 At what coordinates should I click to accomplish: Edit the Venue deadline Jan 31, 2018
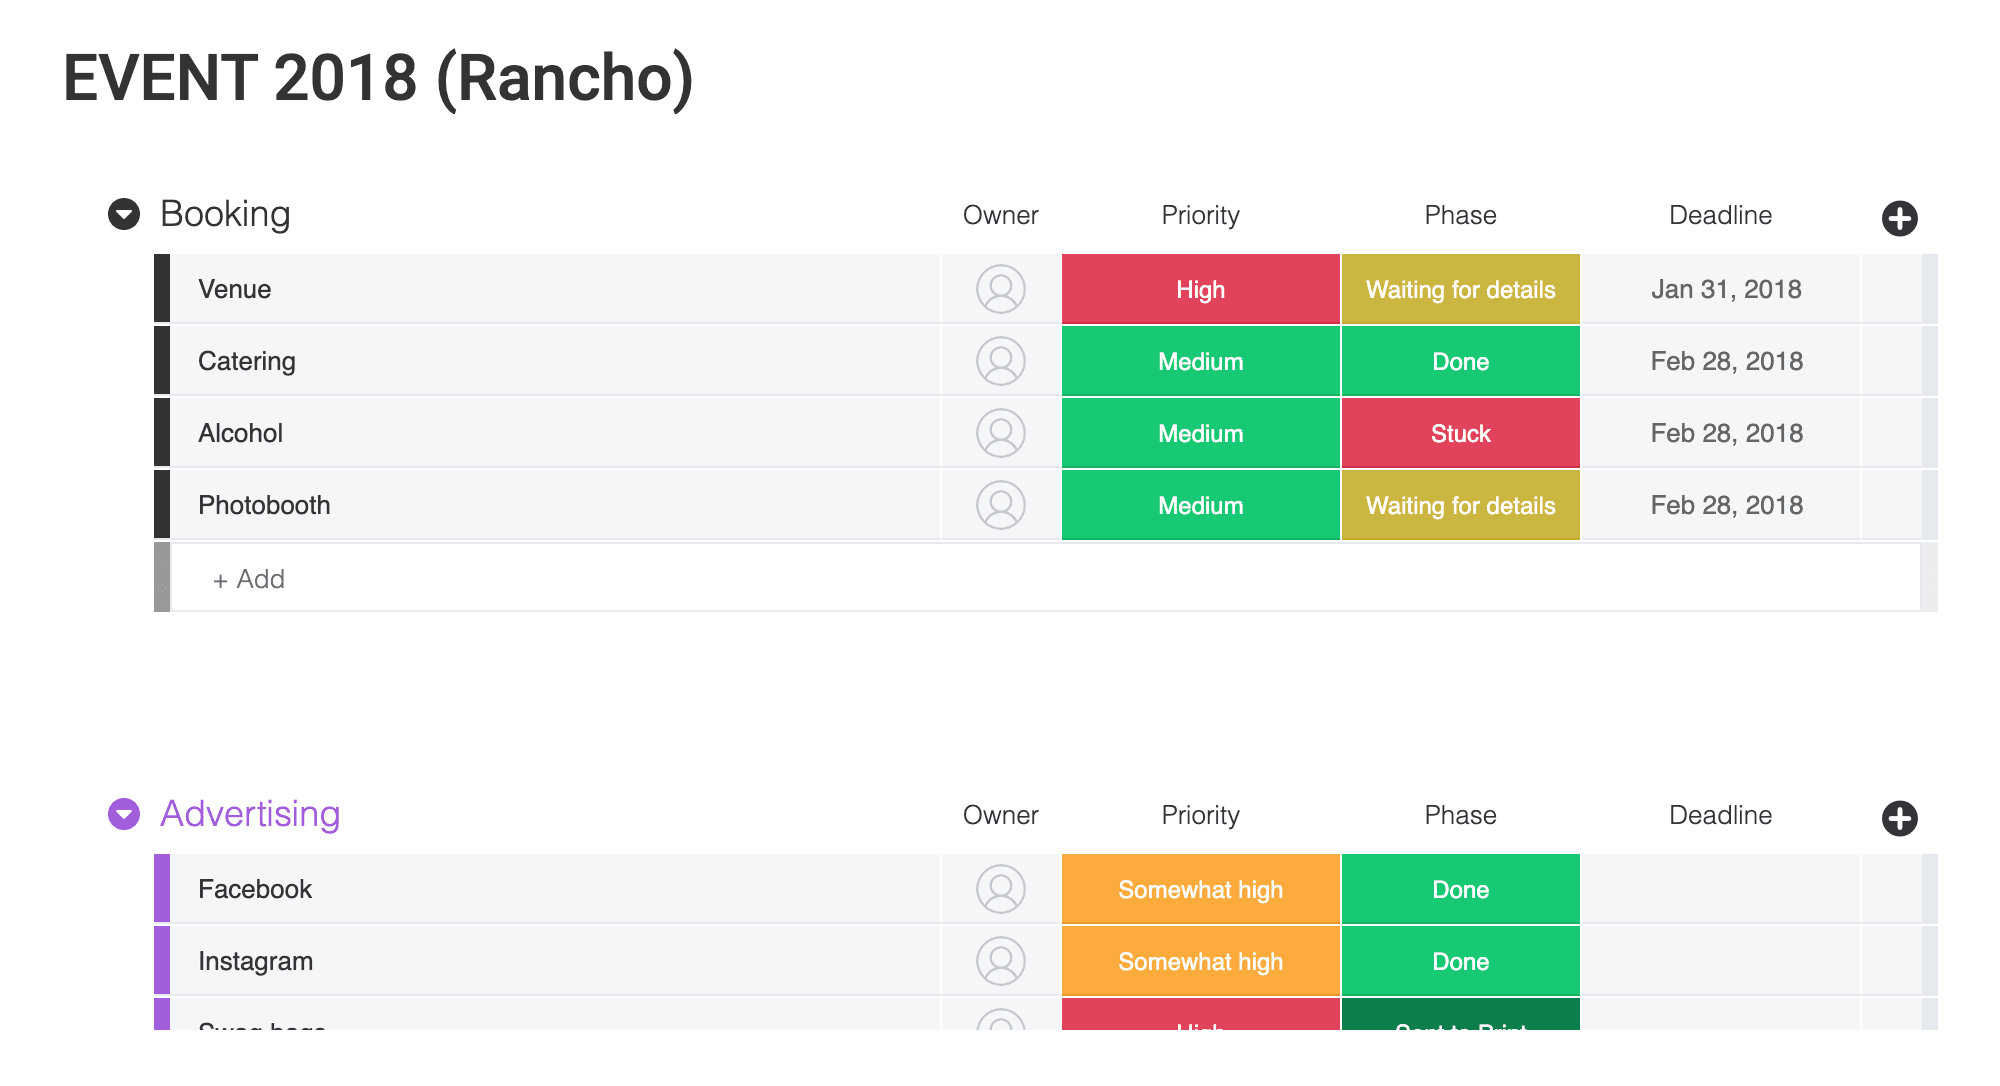[1725, 289]
